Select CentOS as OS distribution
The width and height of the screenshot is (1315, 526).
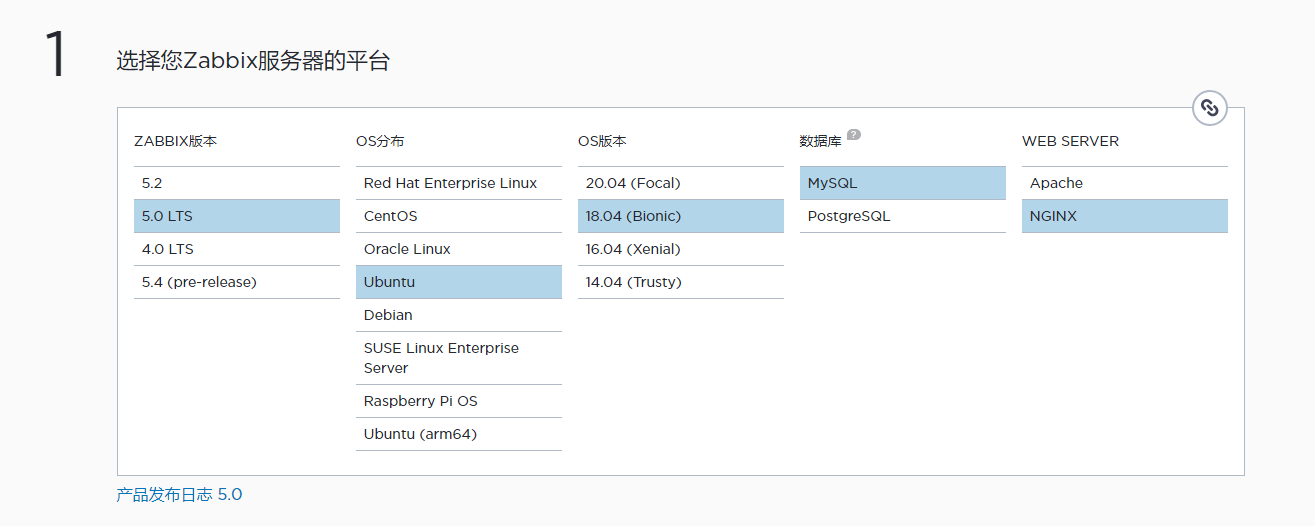click(458, 216)
